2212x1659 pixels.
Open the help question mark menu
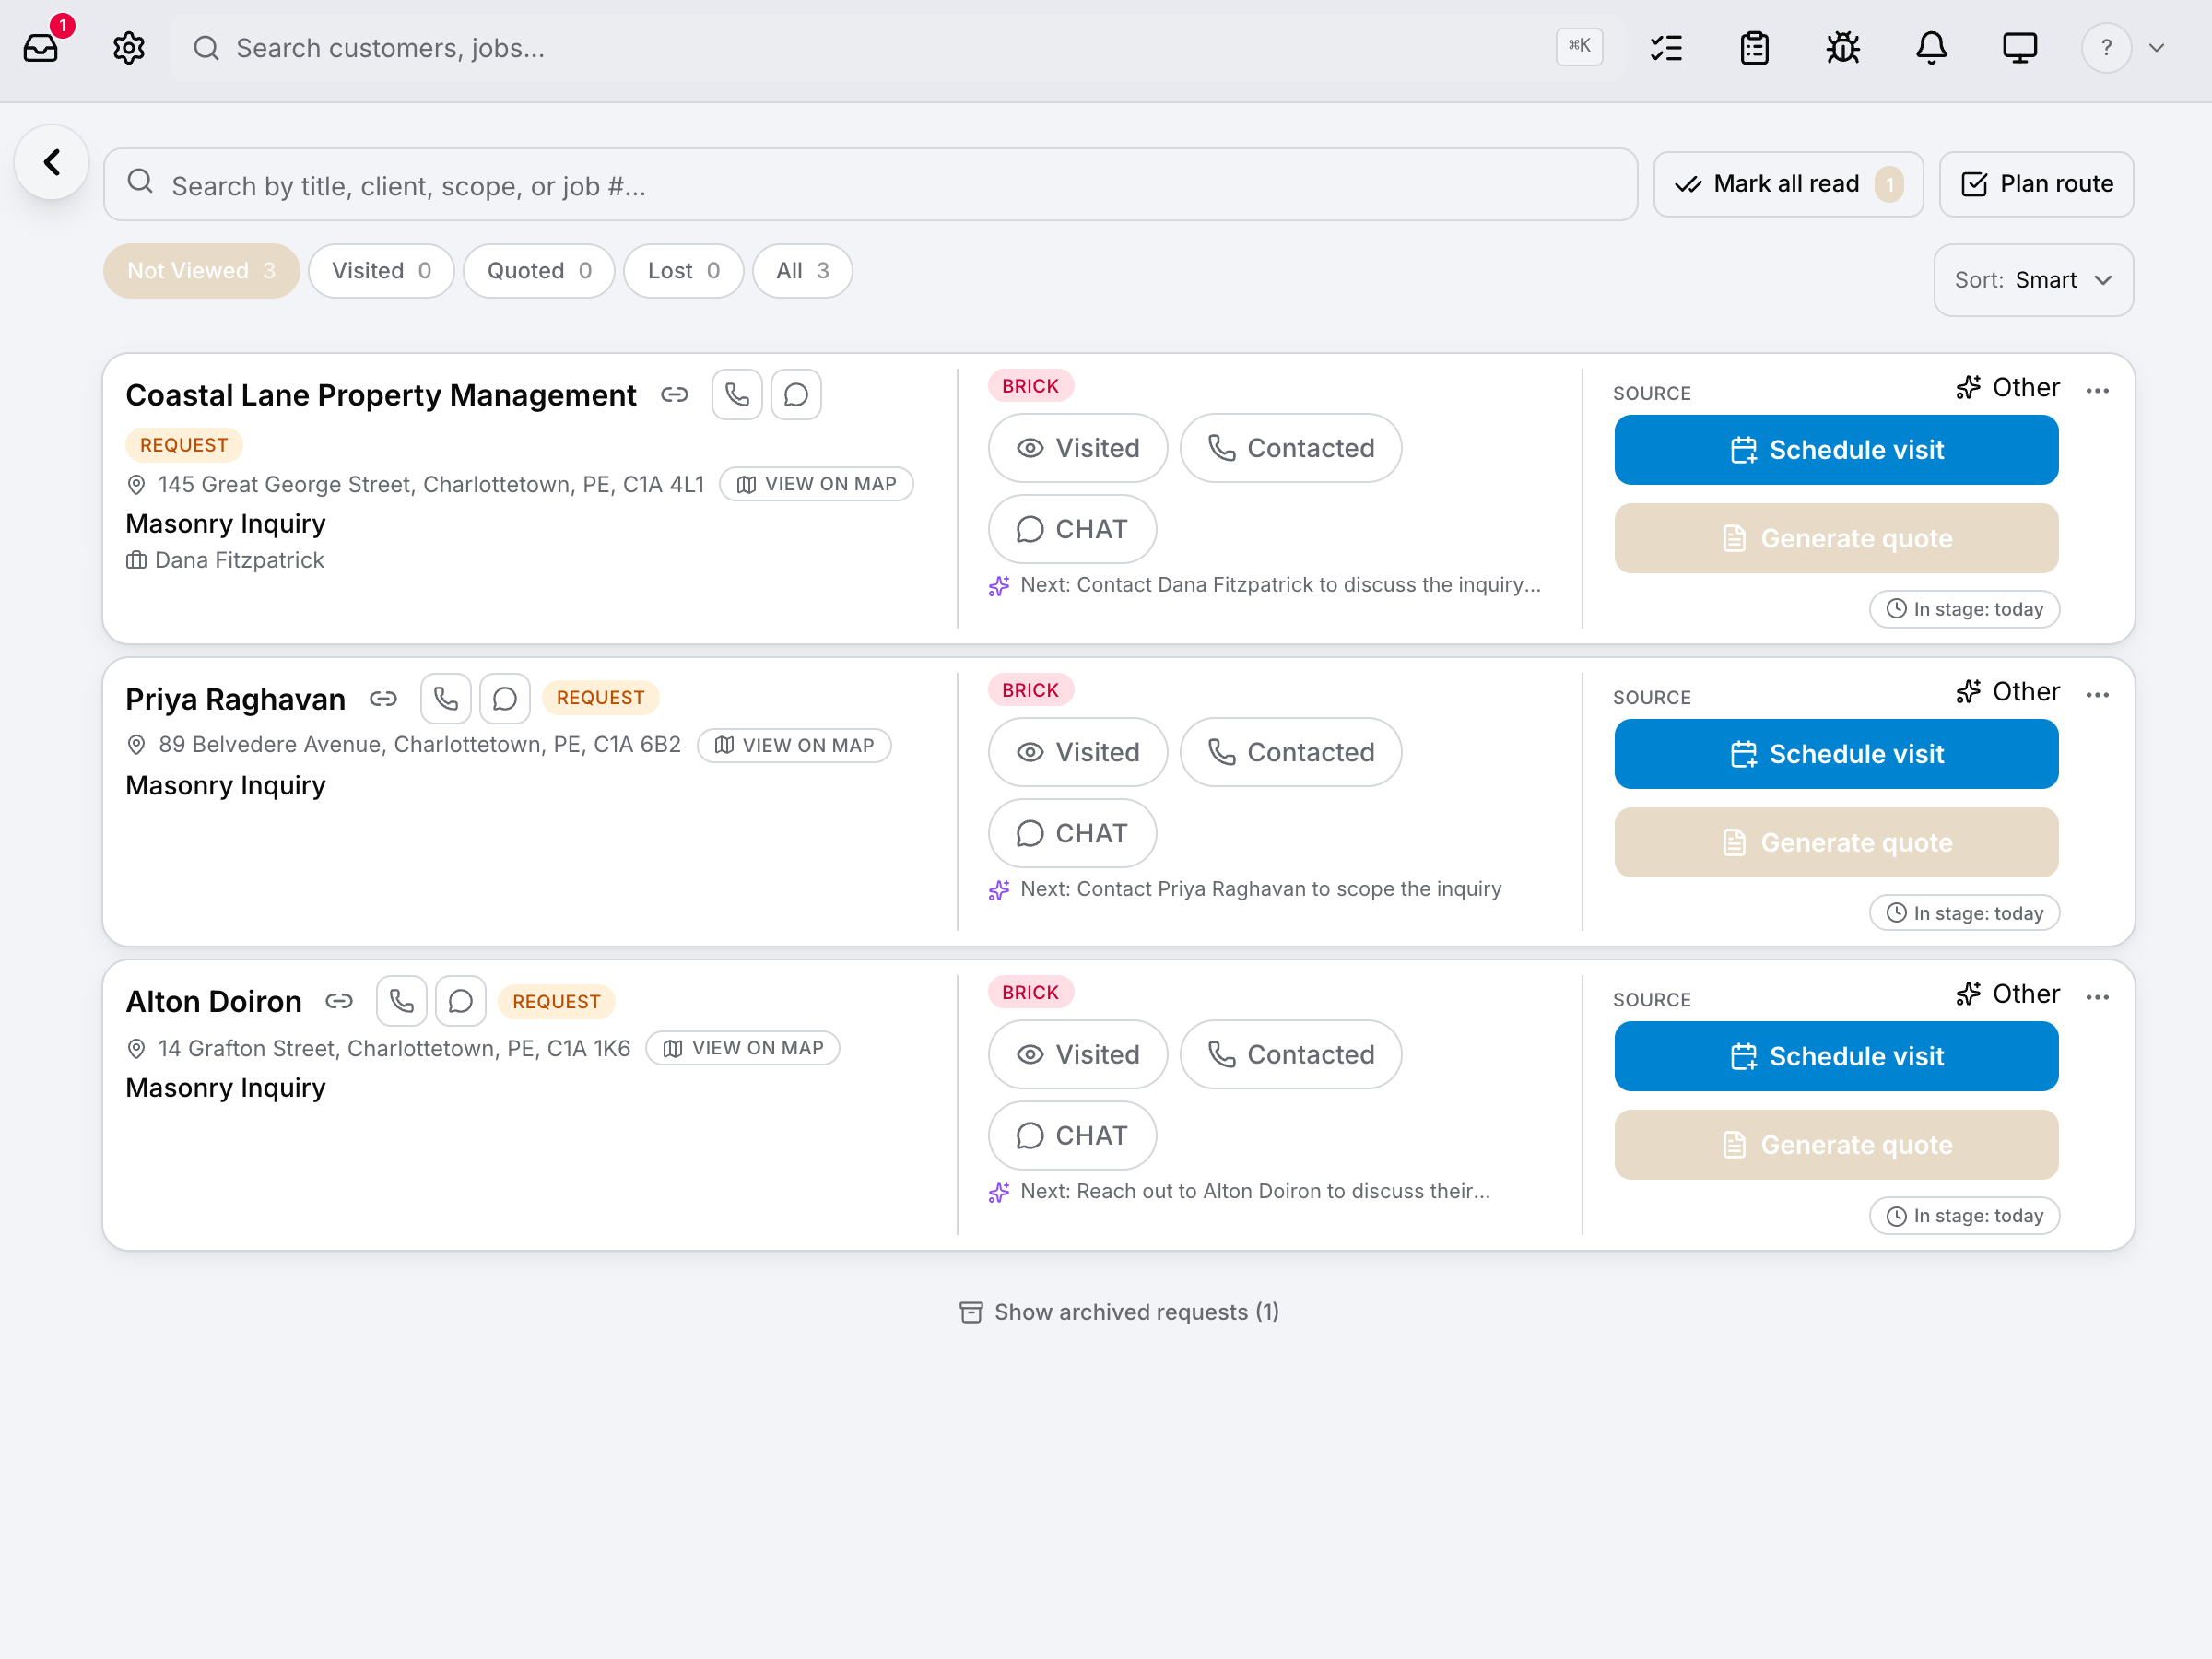(2107, 47)
